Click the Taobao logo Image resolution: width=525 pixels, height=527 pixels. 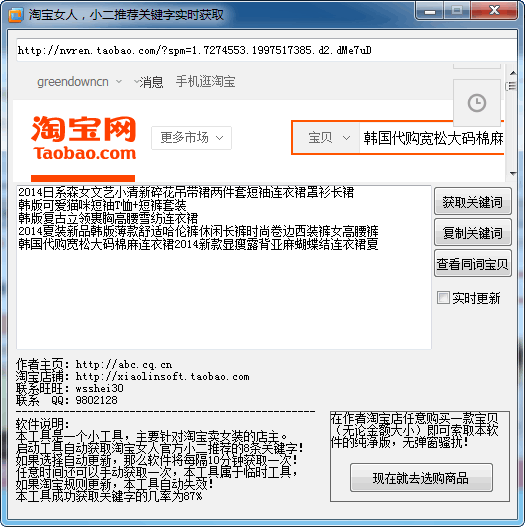pos(84,138)
